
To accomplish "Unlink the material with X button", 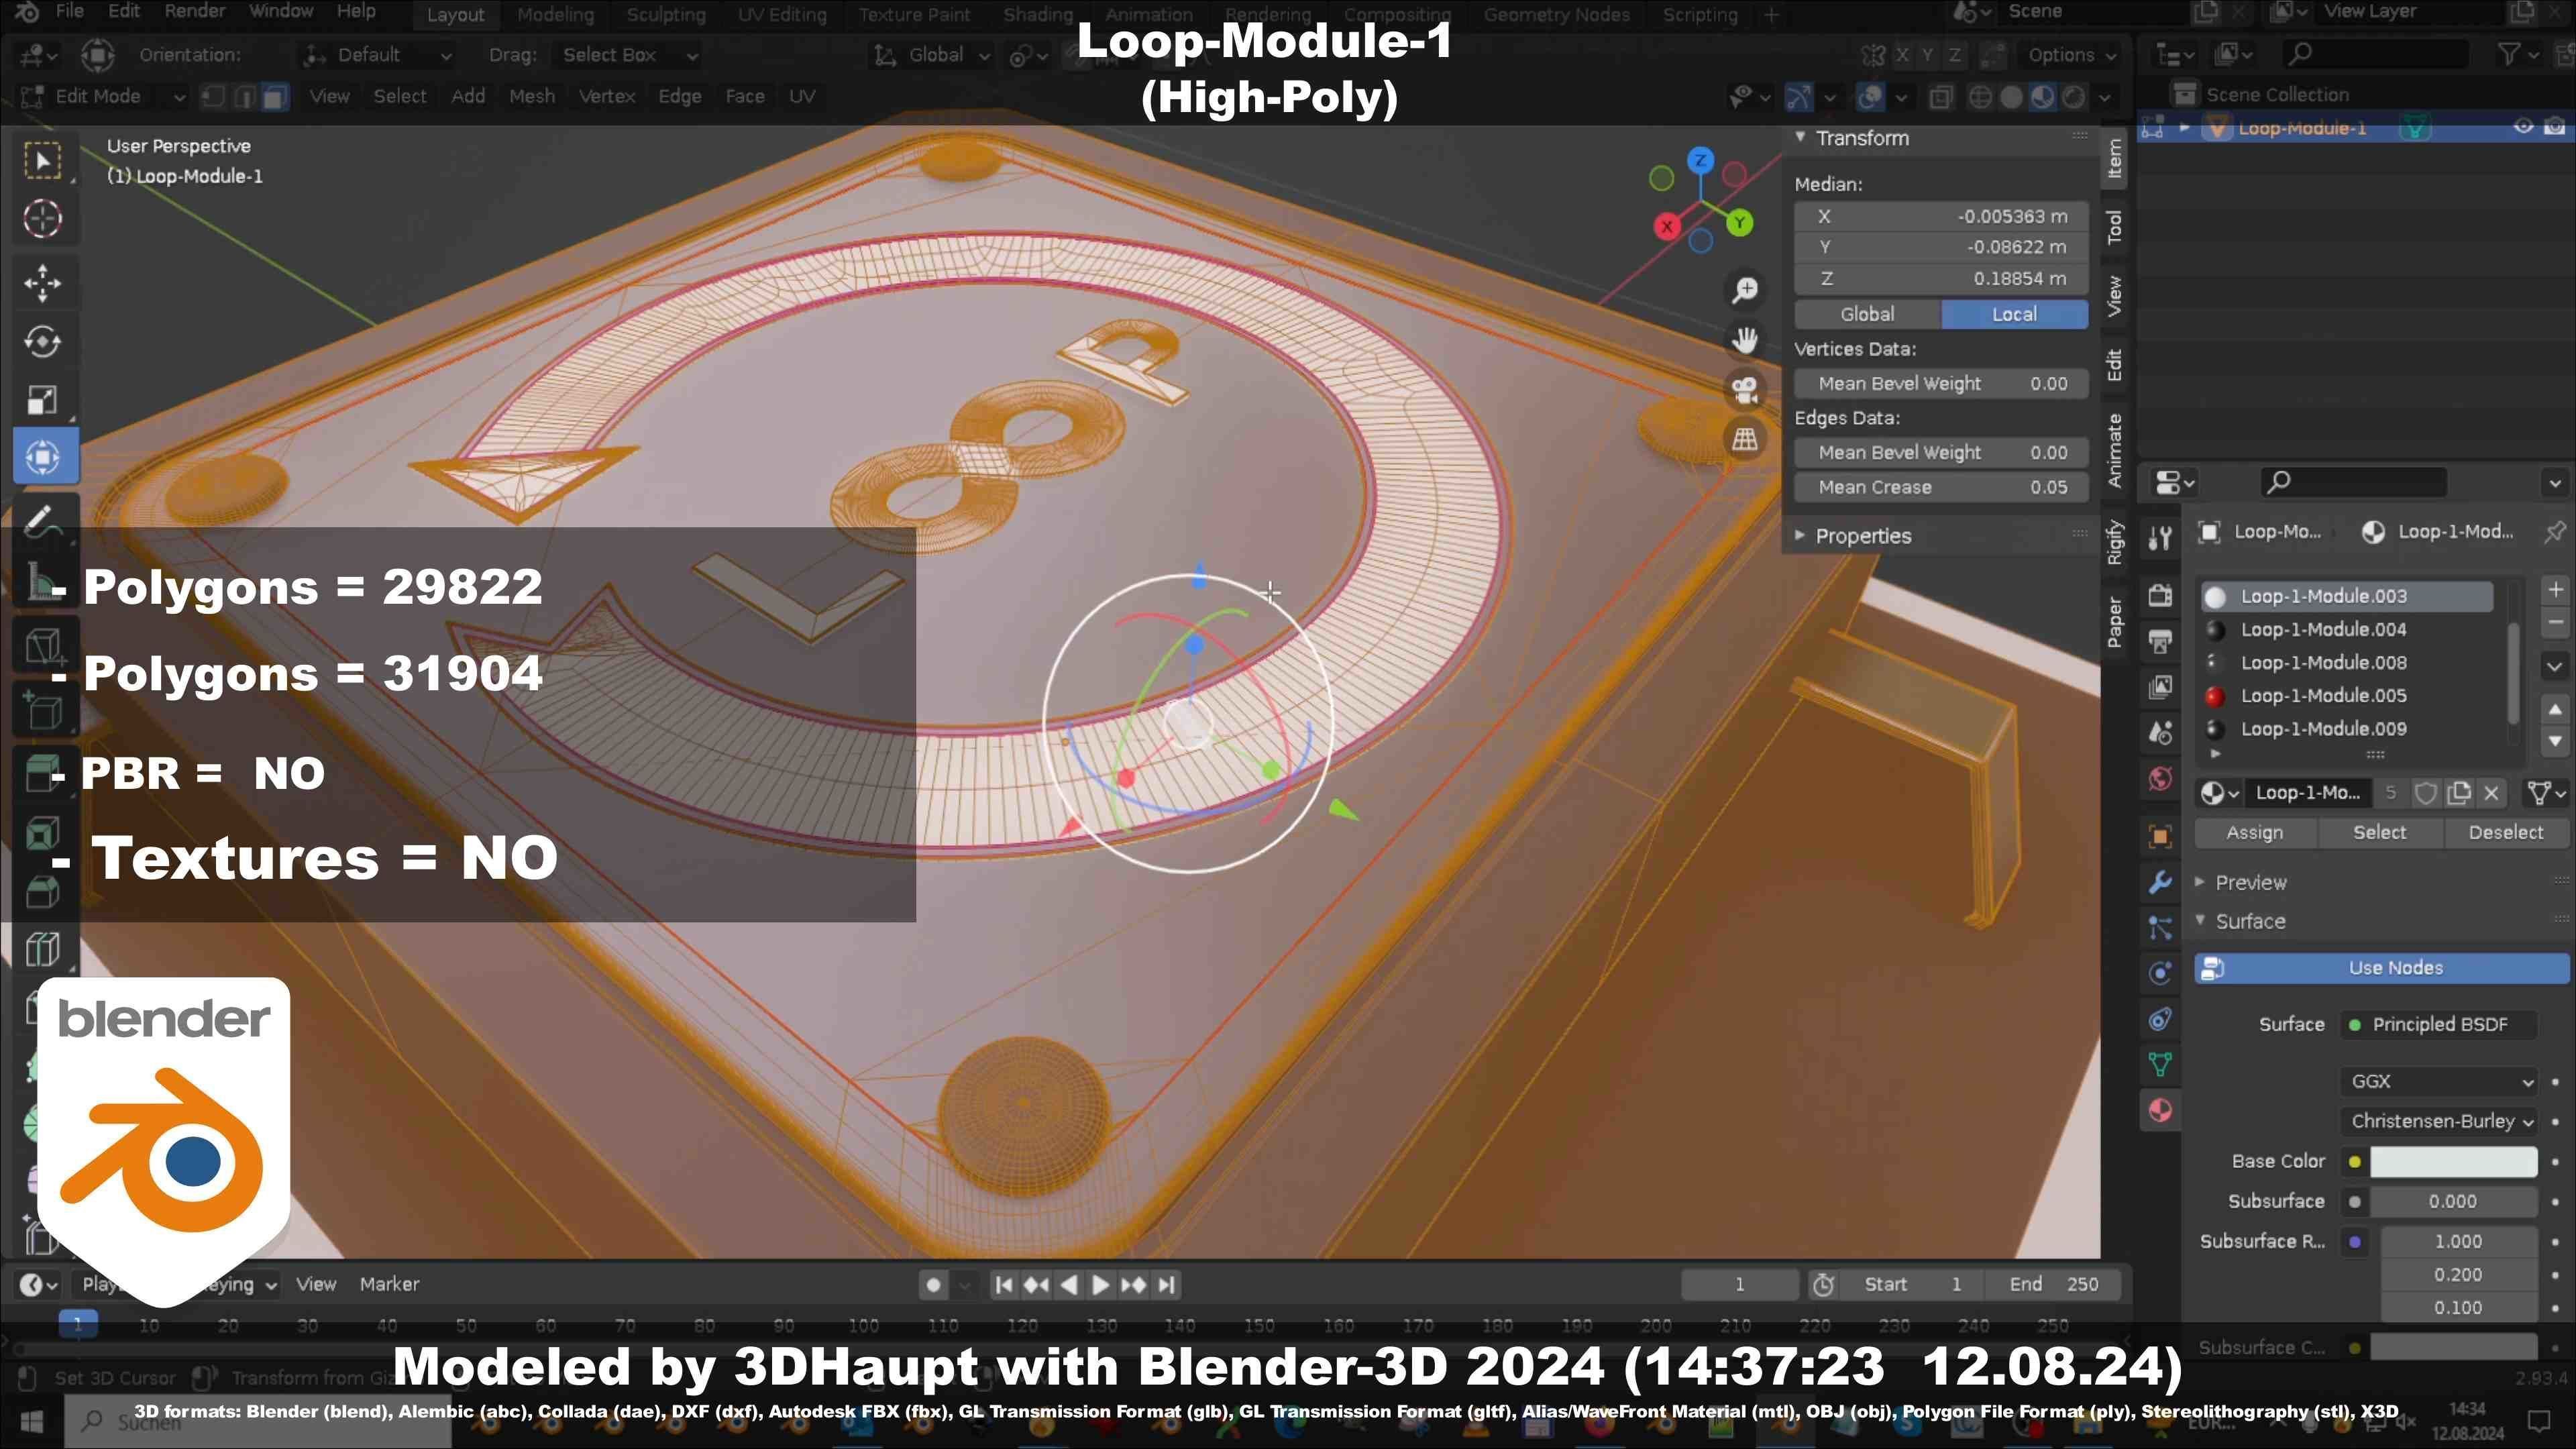I will (2491, 793).
